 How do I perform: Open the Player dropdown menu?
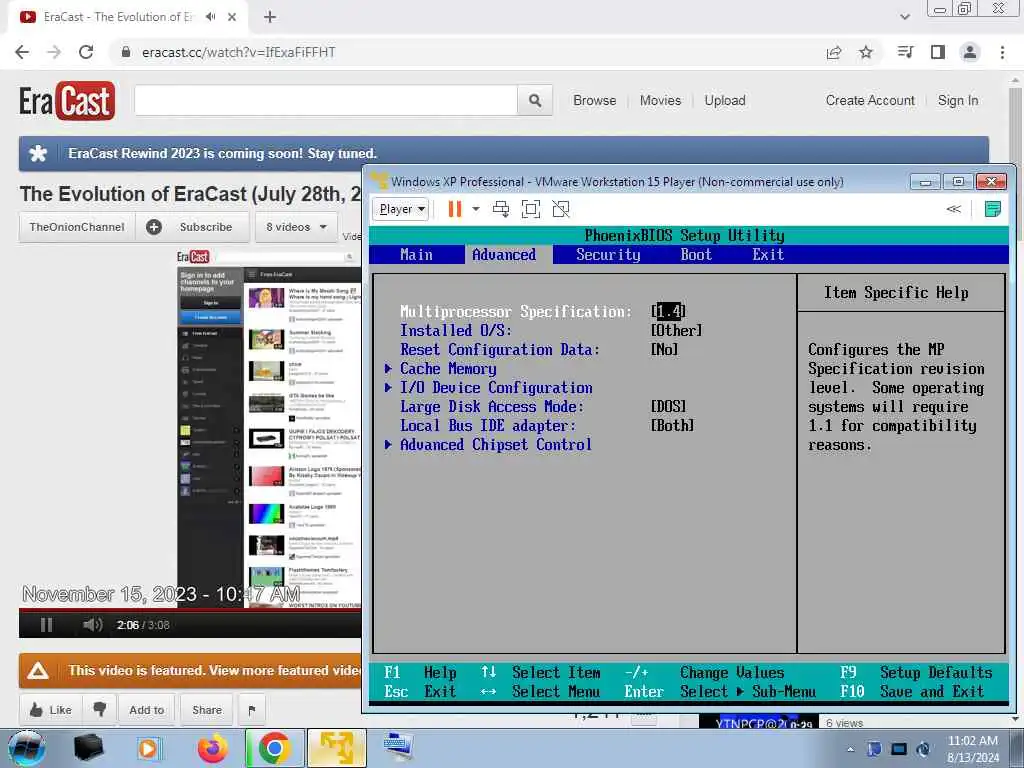click(400, 209)
